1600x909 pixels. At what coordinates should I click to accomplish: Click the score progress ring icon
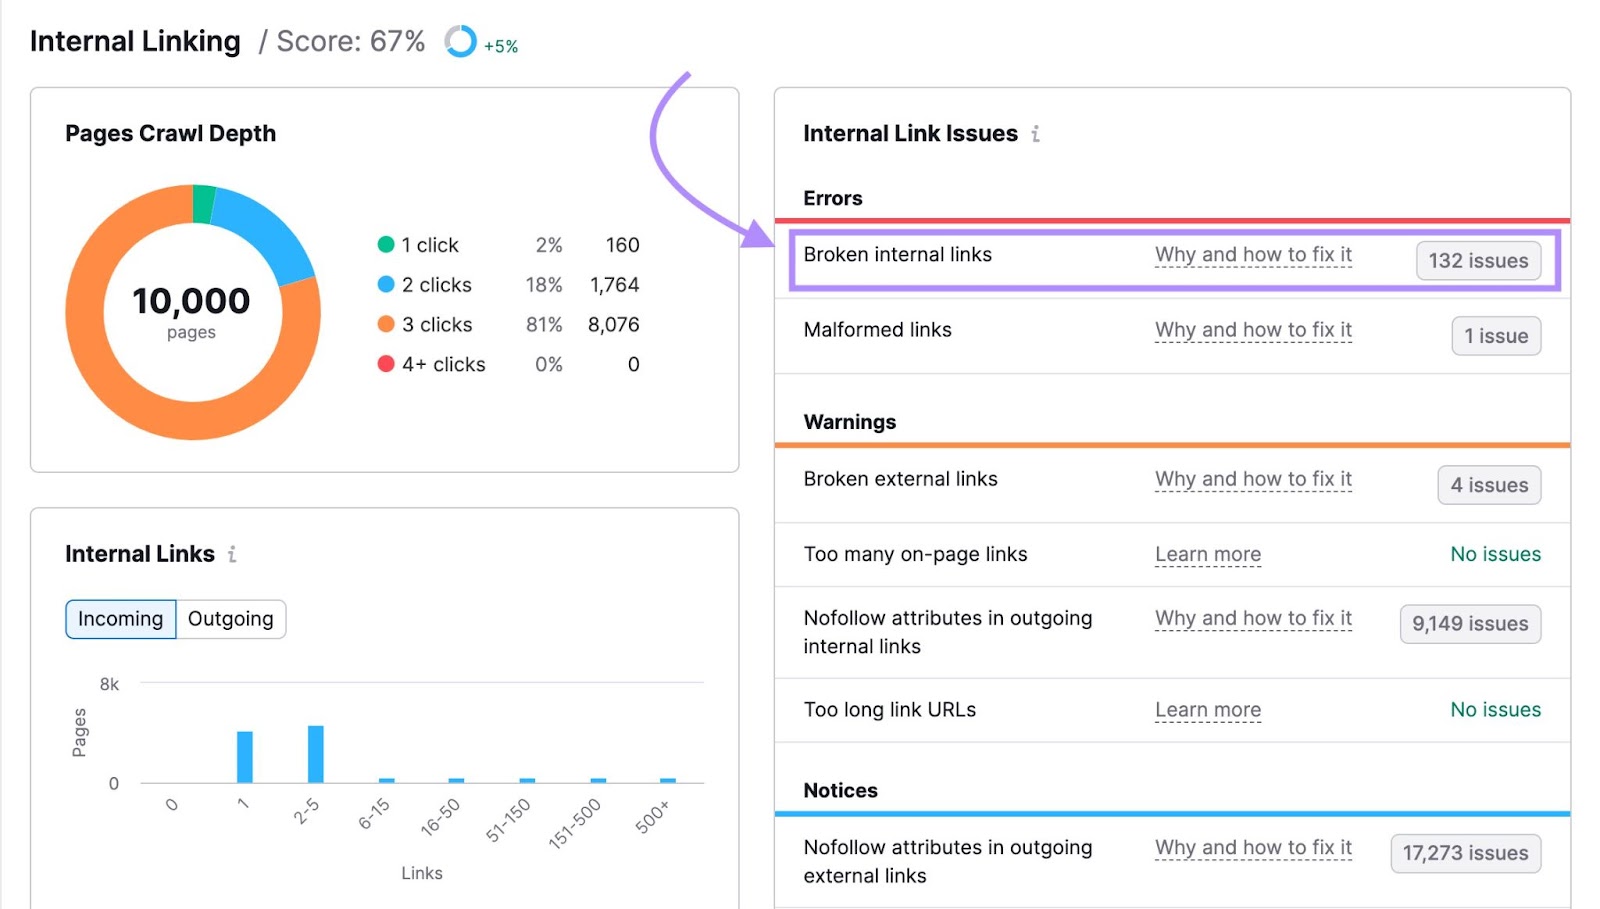461,41
